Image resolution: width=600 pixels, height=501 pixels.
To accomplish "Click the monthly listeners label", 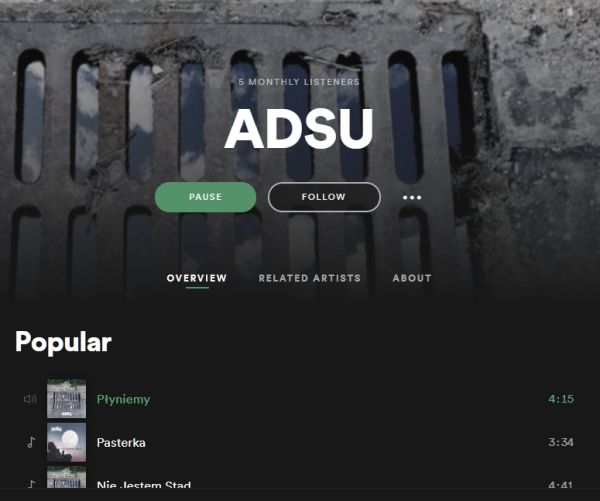I will click(299, 82).
